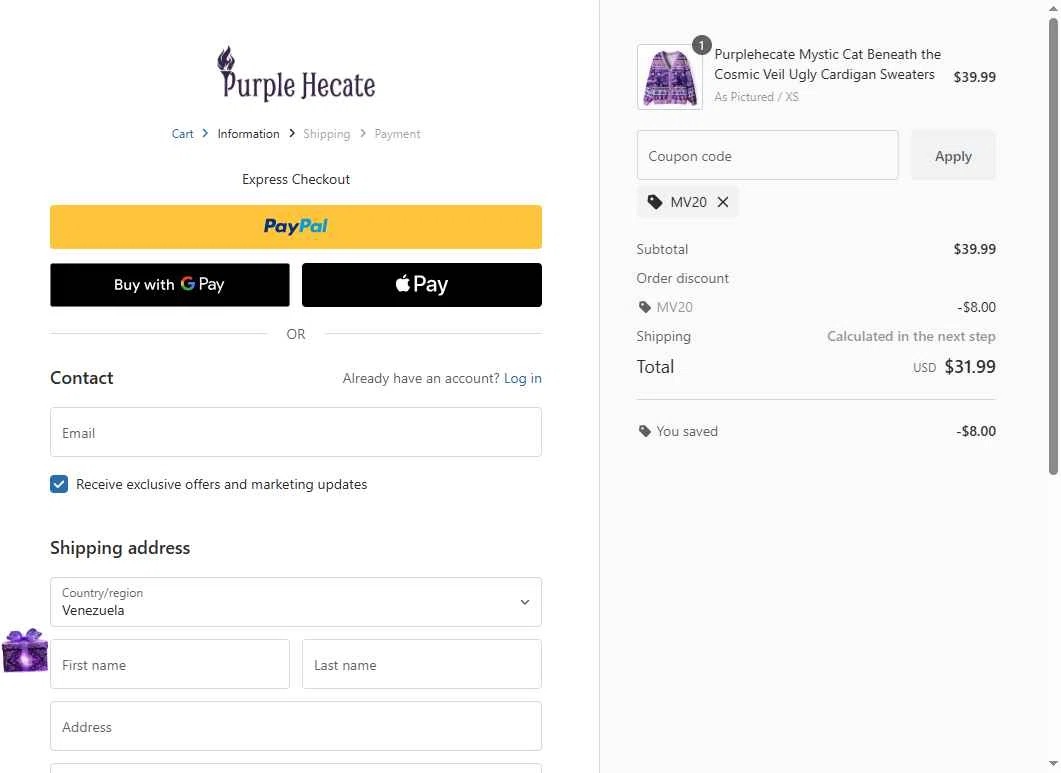This screenshot has height=773, width=1061.
Task: Open the cardigan sweater product thumbnail
Action: [x=669, y=77]
